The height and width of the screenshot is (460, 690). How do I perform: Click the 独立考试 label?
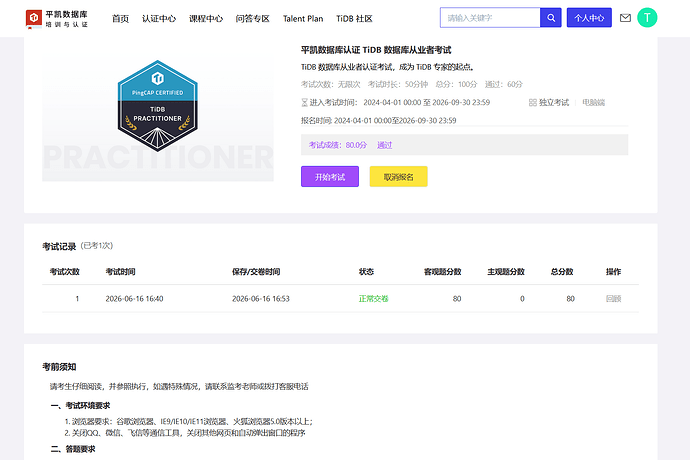click(554, 103)
